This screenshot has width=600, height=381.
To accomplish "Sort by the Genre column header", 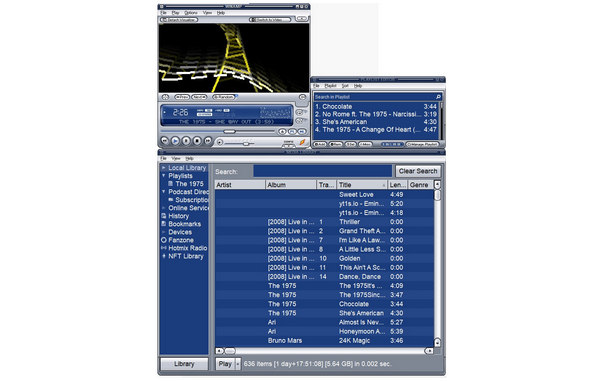I will point(421,185).
